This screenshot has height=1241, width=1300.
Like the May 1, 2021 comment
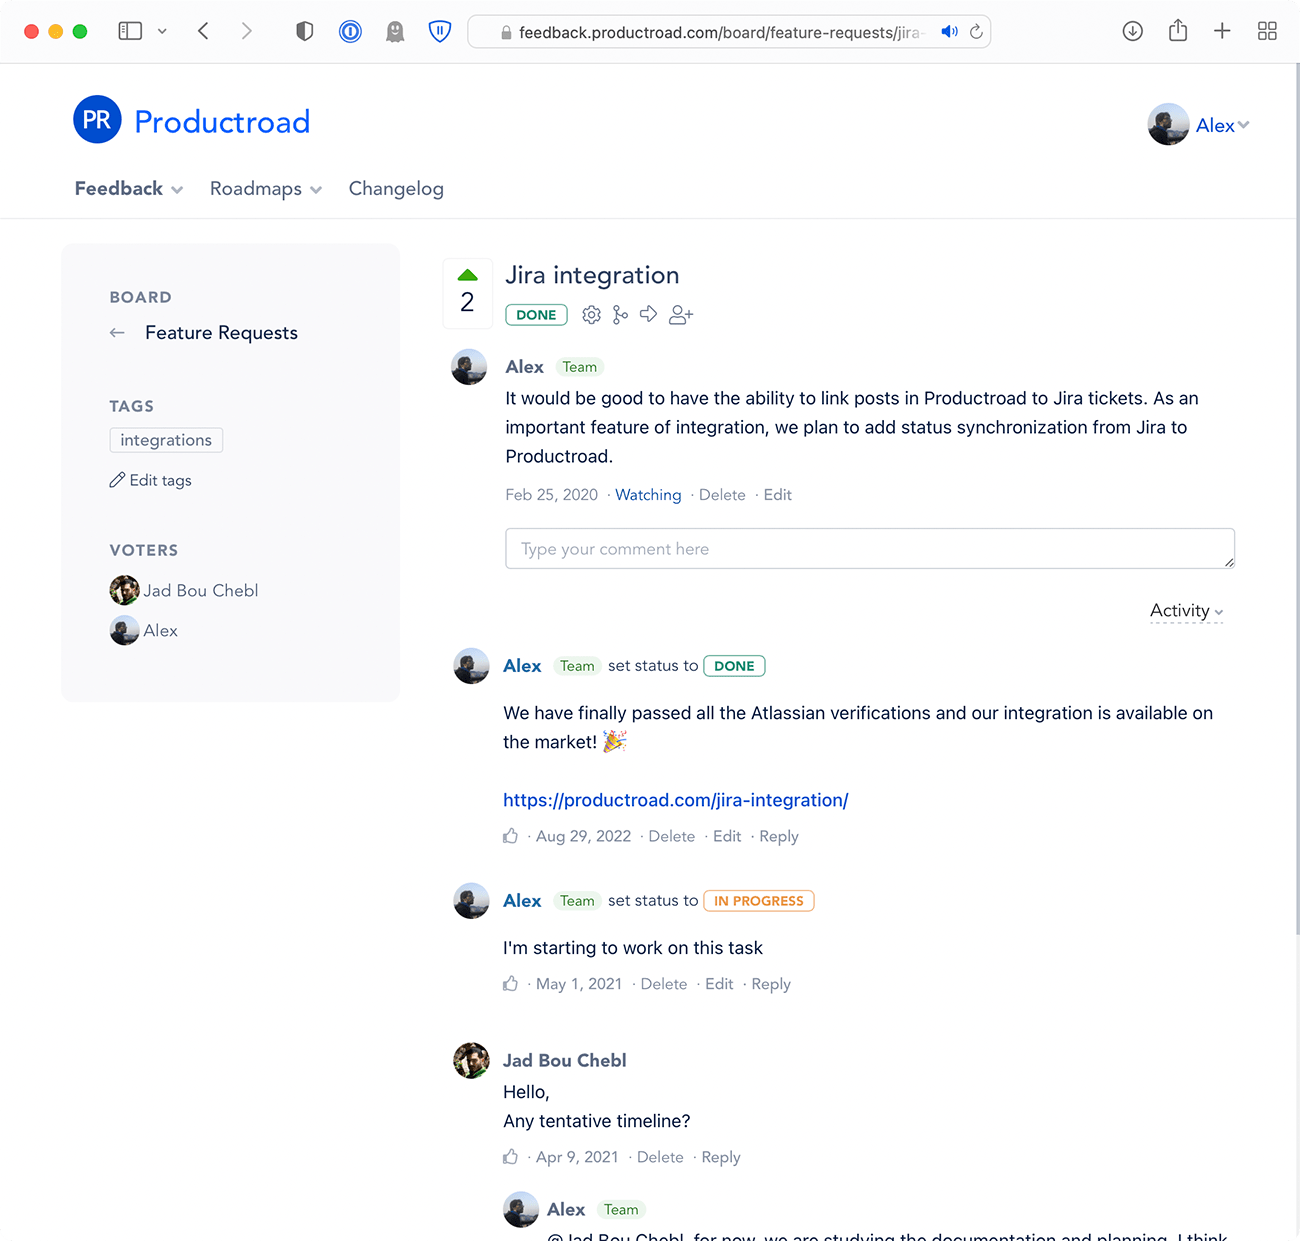[510, 984]
